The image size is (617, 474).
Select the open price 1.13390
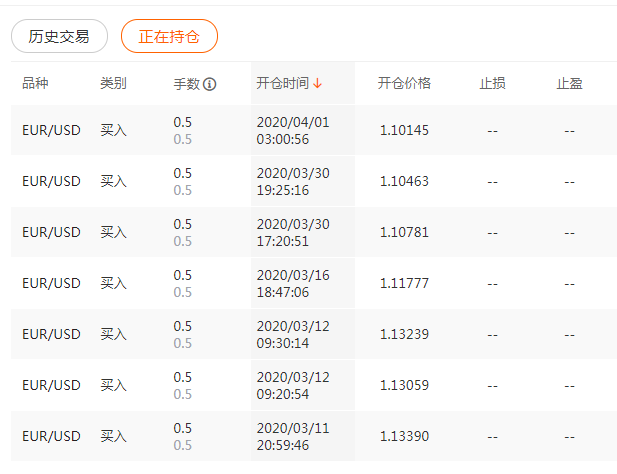404,436
